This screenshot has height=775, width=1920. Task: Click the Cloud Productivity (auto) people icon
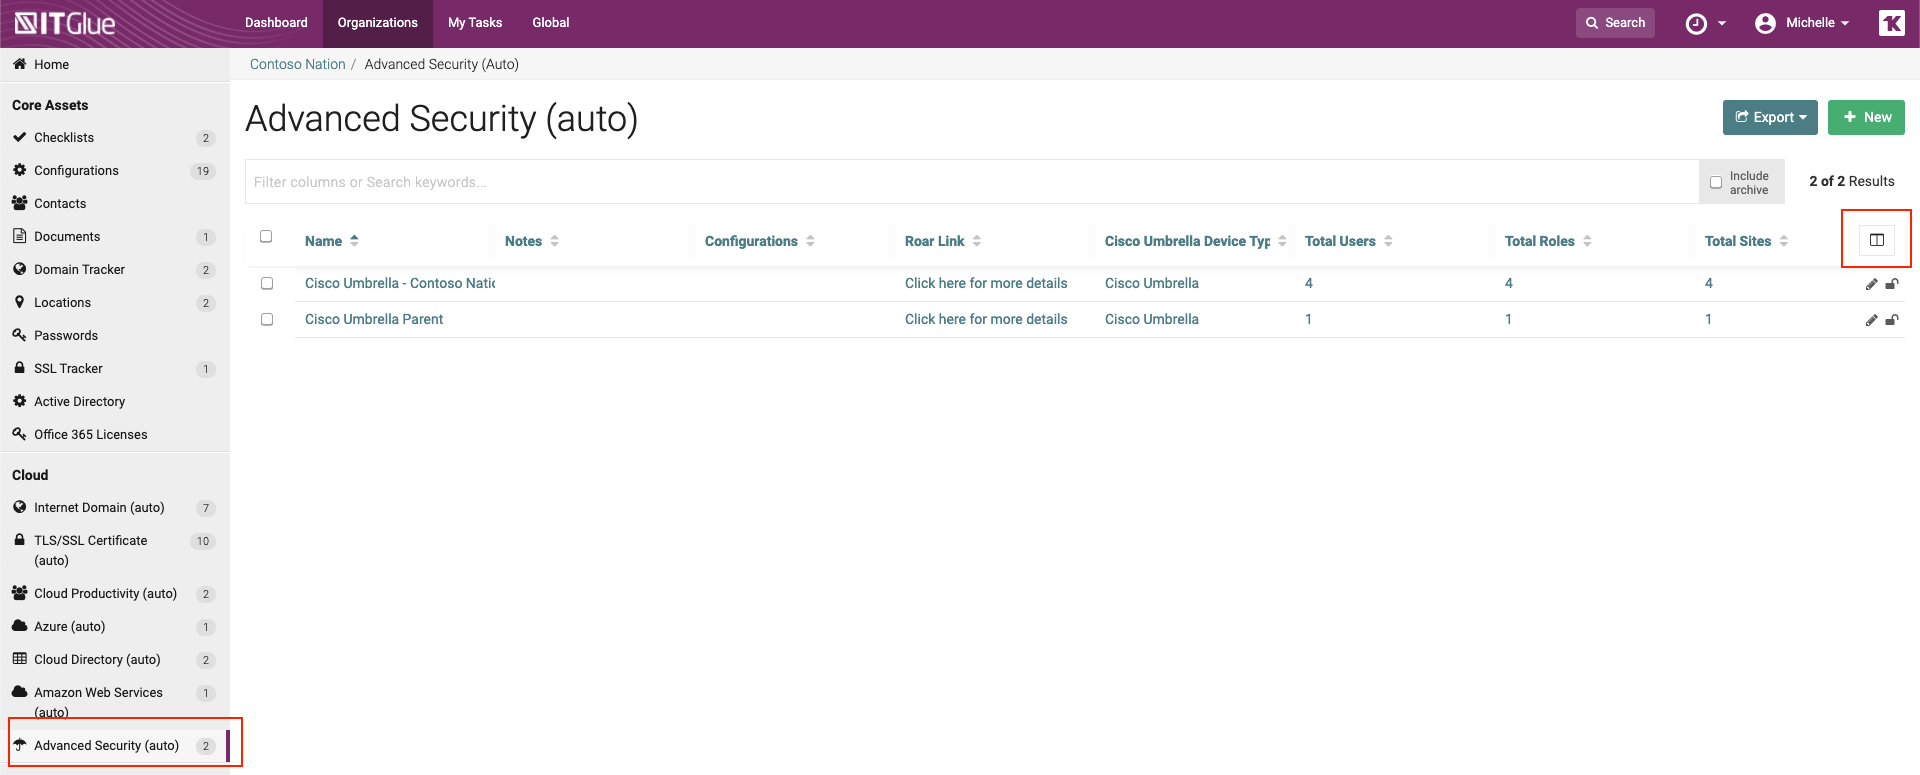(19, 593)
